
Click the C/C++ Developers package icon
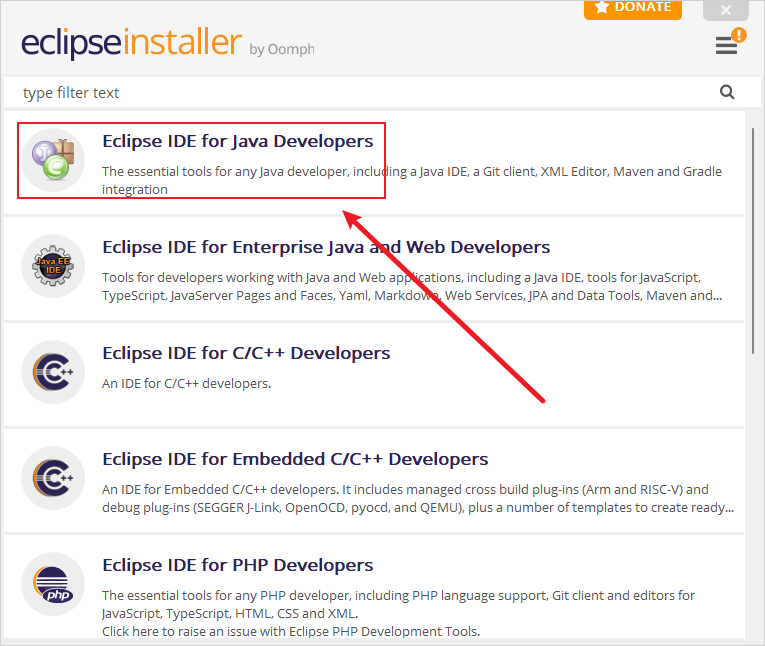pyautogui.click(x=53, y=372)
